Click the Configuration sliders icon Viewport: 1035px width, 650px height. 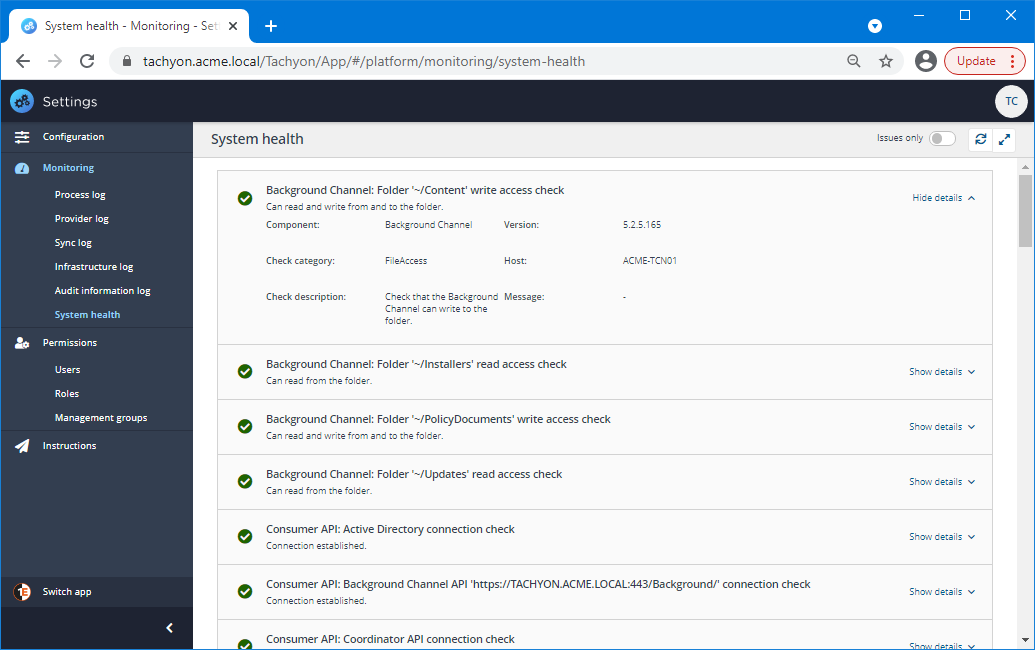(22, 137)
